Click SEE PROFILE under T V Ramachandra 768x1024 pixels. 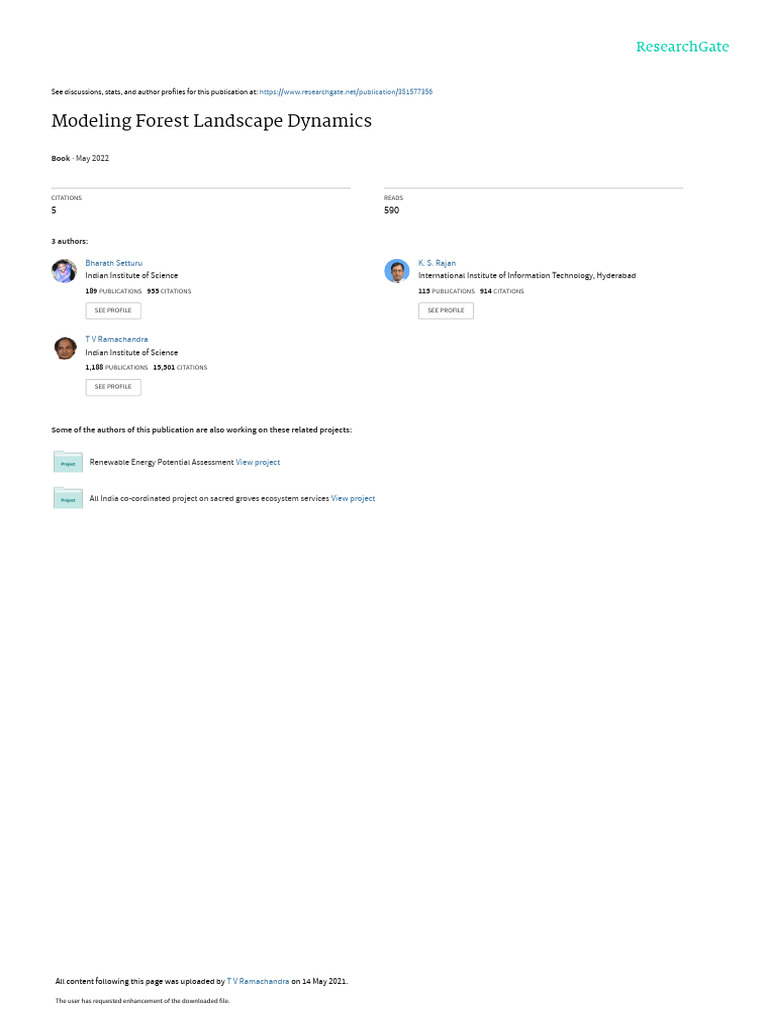pos(113,387)
